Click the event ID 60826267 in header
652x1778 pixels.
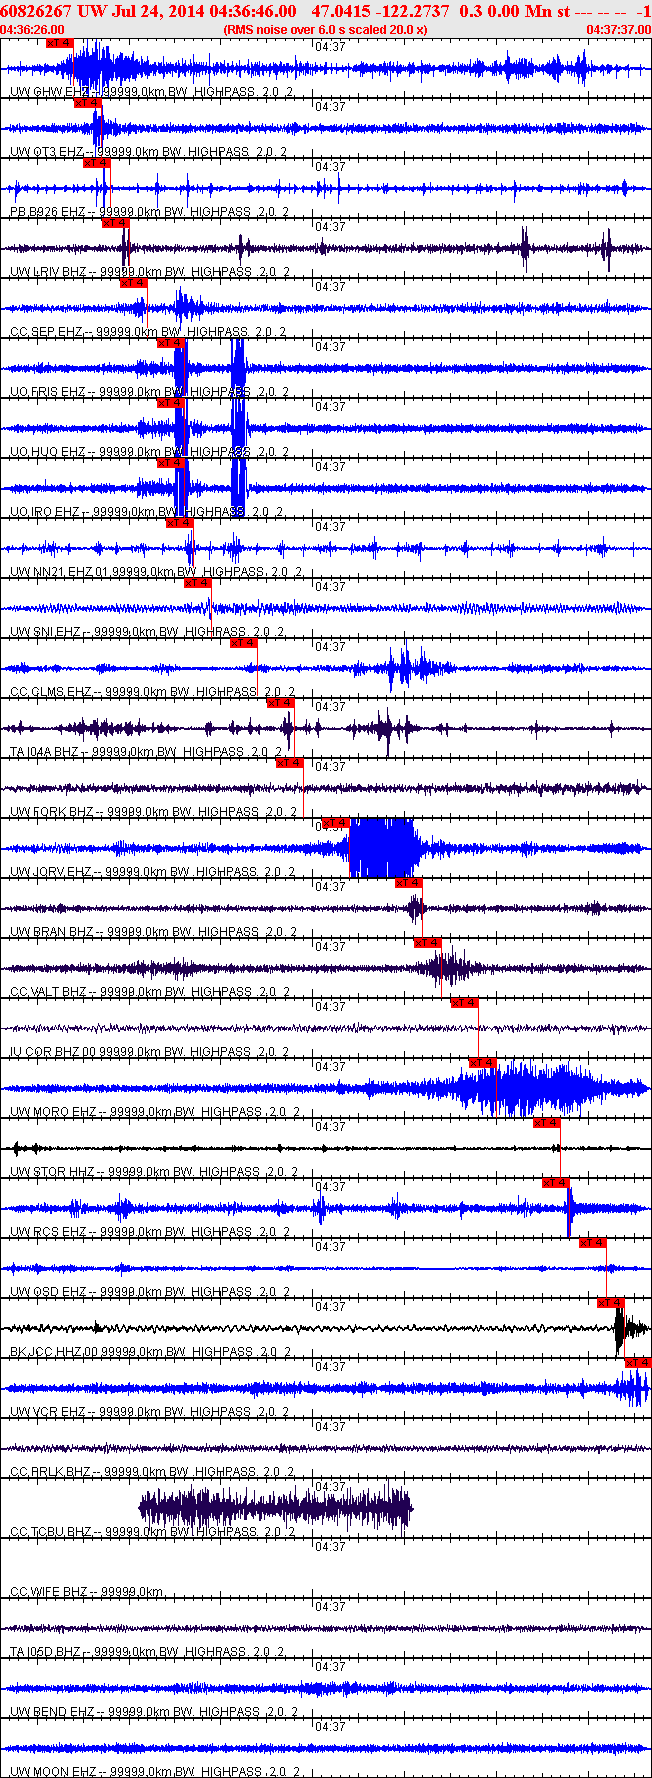(x=36, y=11)
